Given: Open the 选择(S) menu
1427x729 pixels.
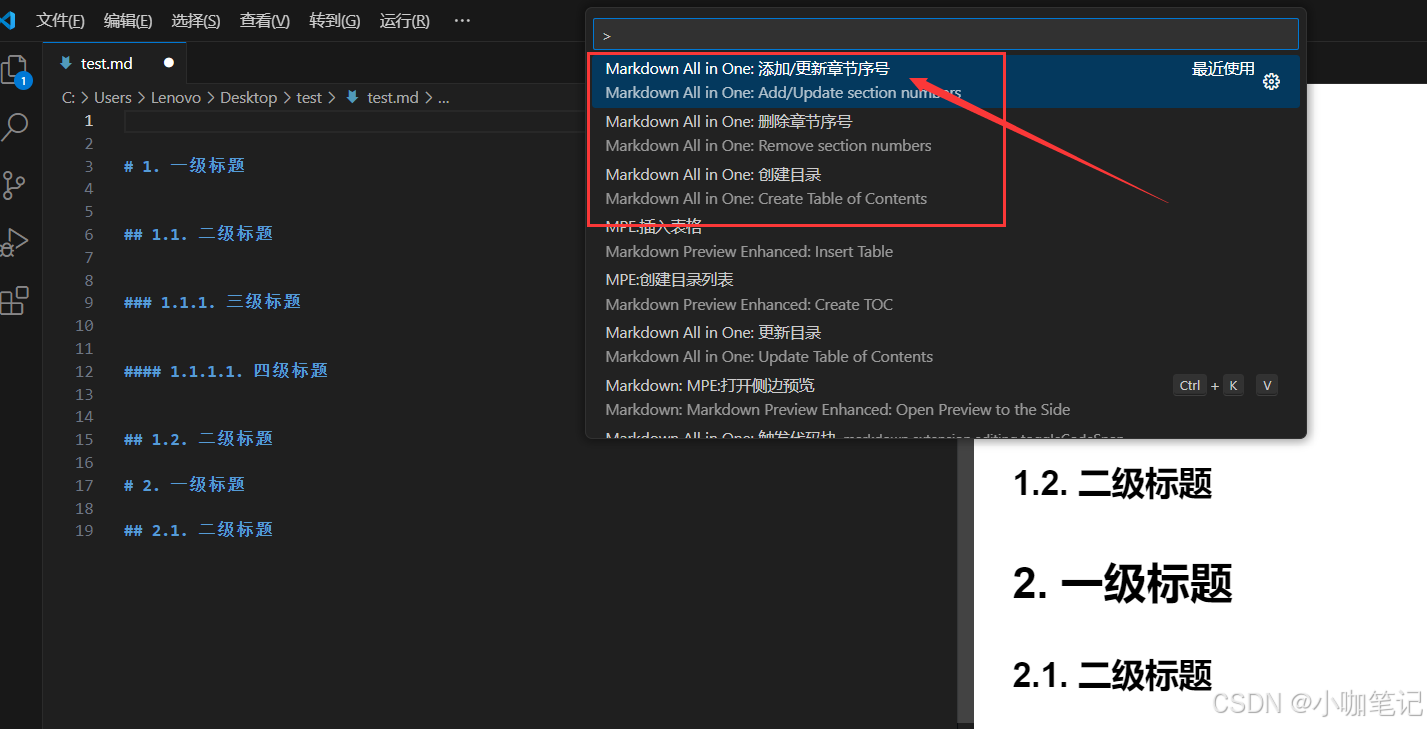Looking at the screenshot, I should point(196,21).
